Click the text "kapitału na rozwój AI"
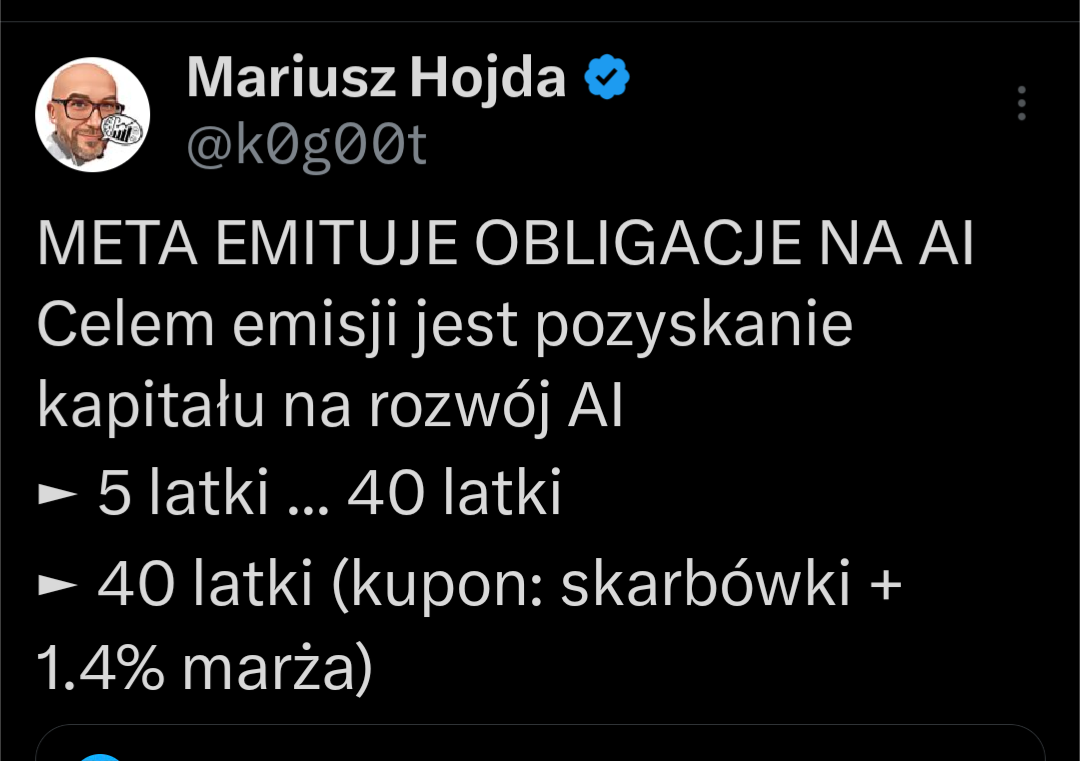 pyautogui.click(x=330, y=408)
